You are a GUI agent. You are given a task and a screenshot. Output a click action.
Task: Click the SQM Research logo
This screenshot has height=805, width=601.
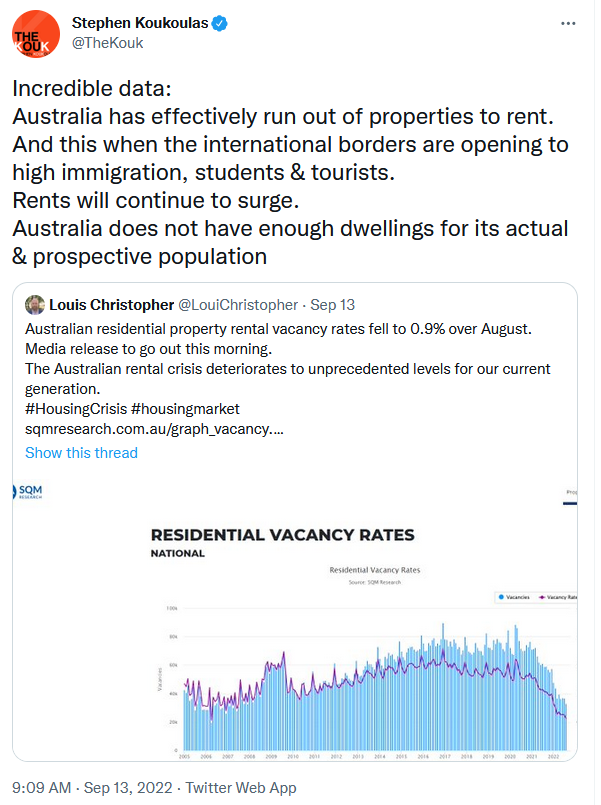pos(28,491)
